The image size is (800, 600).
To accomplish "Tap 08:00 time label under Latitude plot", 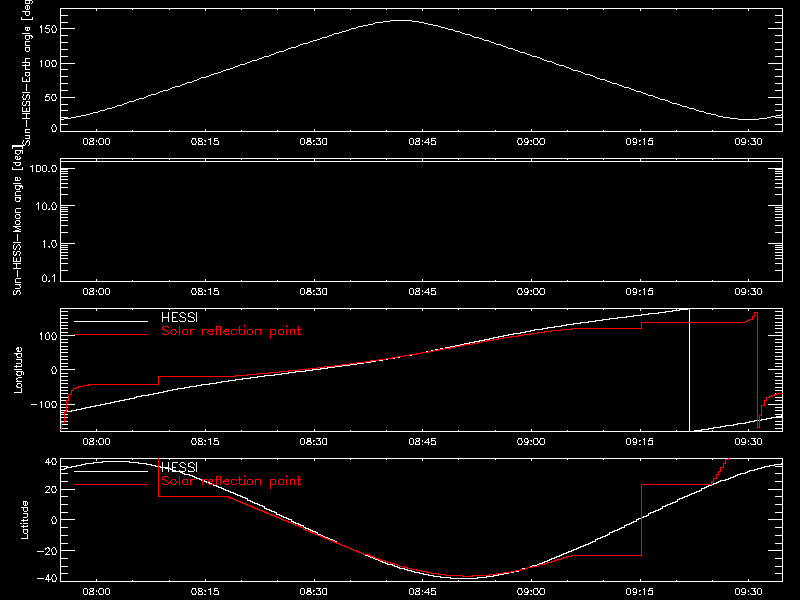I will pos(96,591).
